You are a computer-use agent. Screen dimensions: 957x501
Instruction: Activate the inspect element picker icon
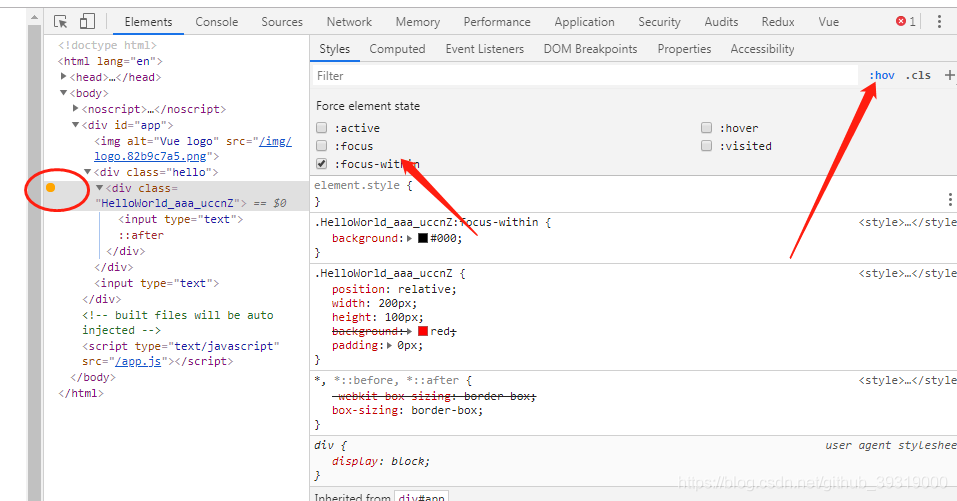point(60,22)
